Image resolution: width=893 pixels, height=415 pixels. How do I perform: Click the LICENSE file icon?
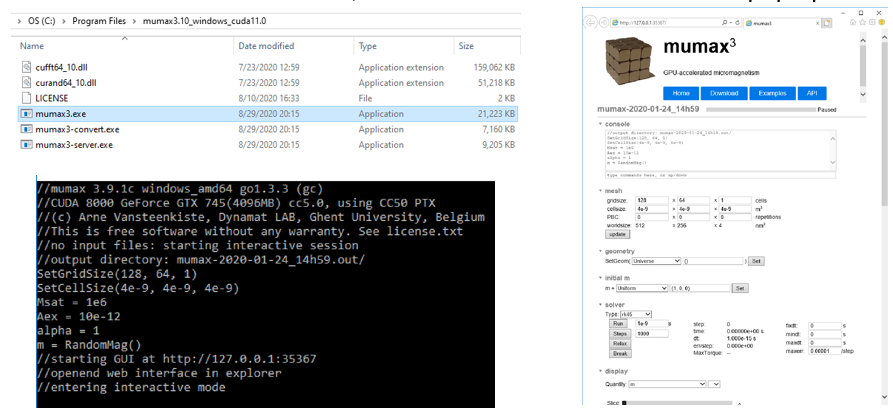coord(27,98)
